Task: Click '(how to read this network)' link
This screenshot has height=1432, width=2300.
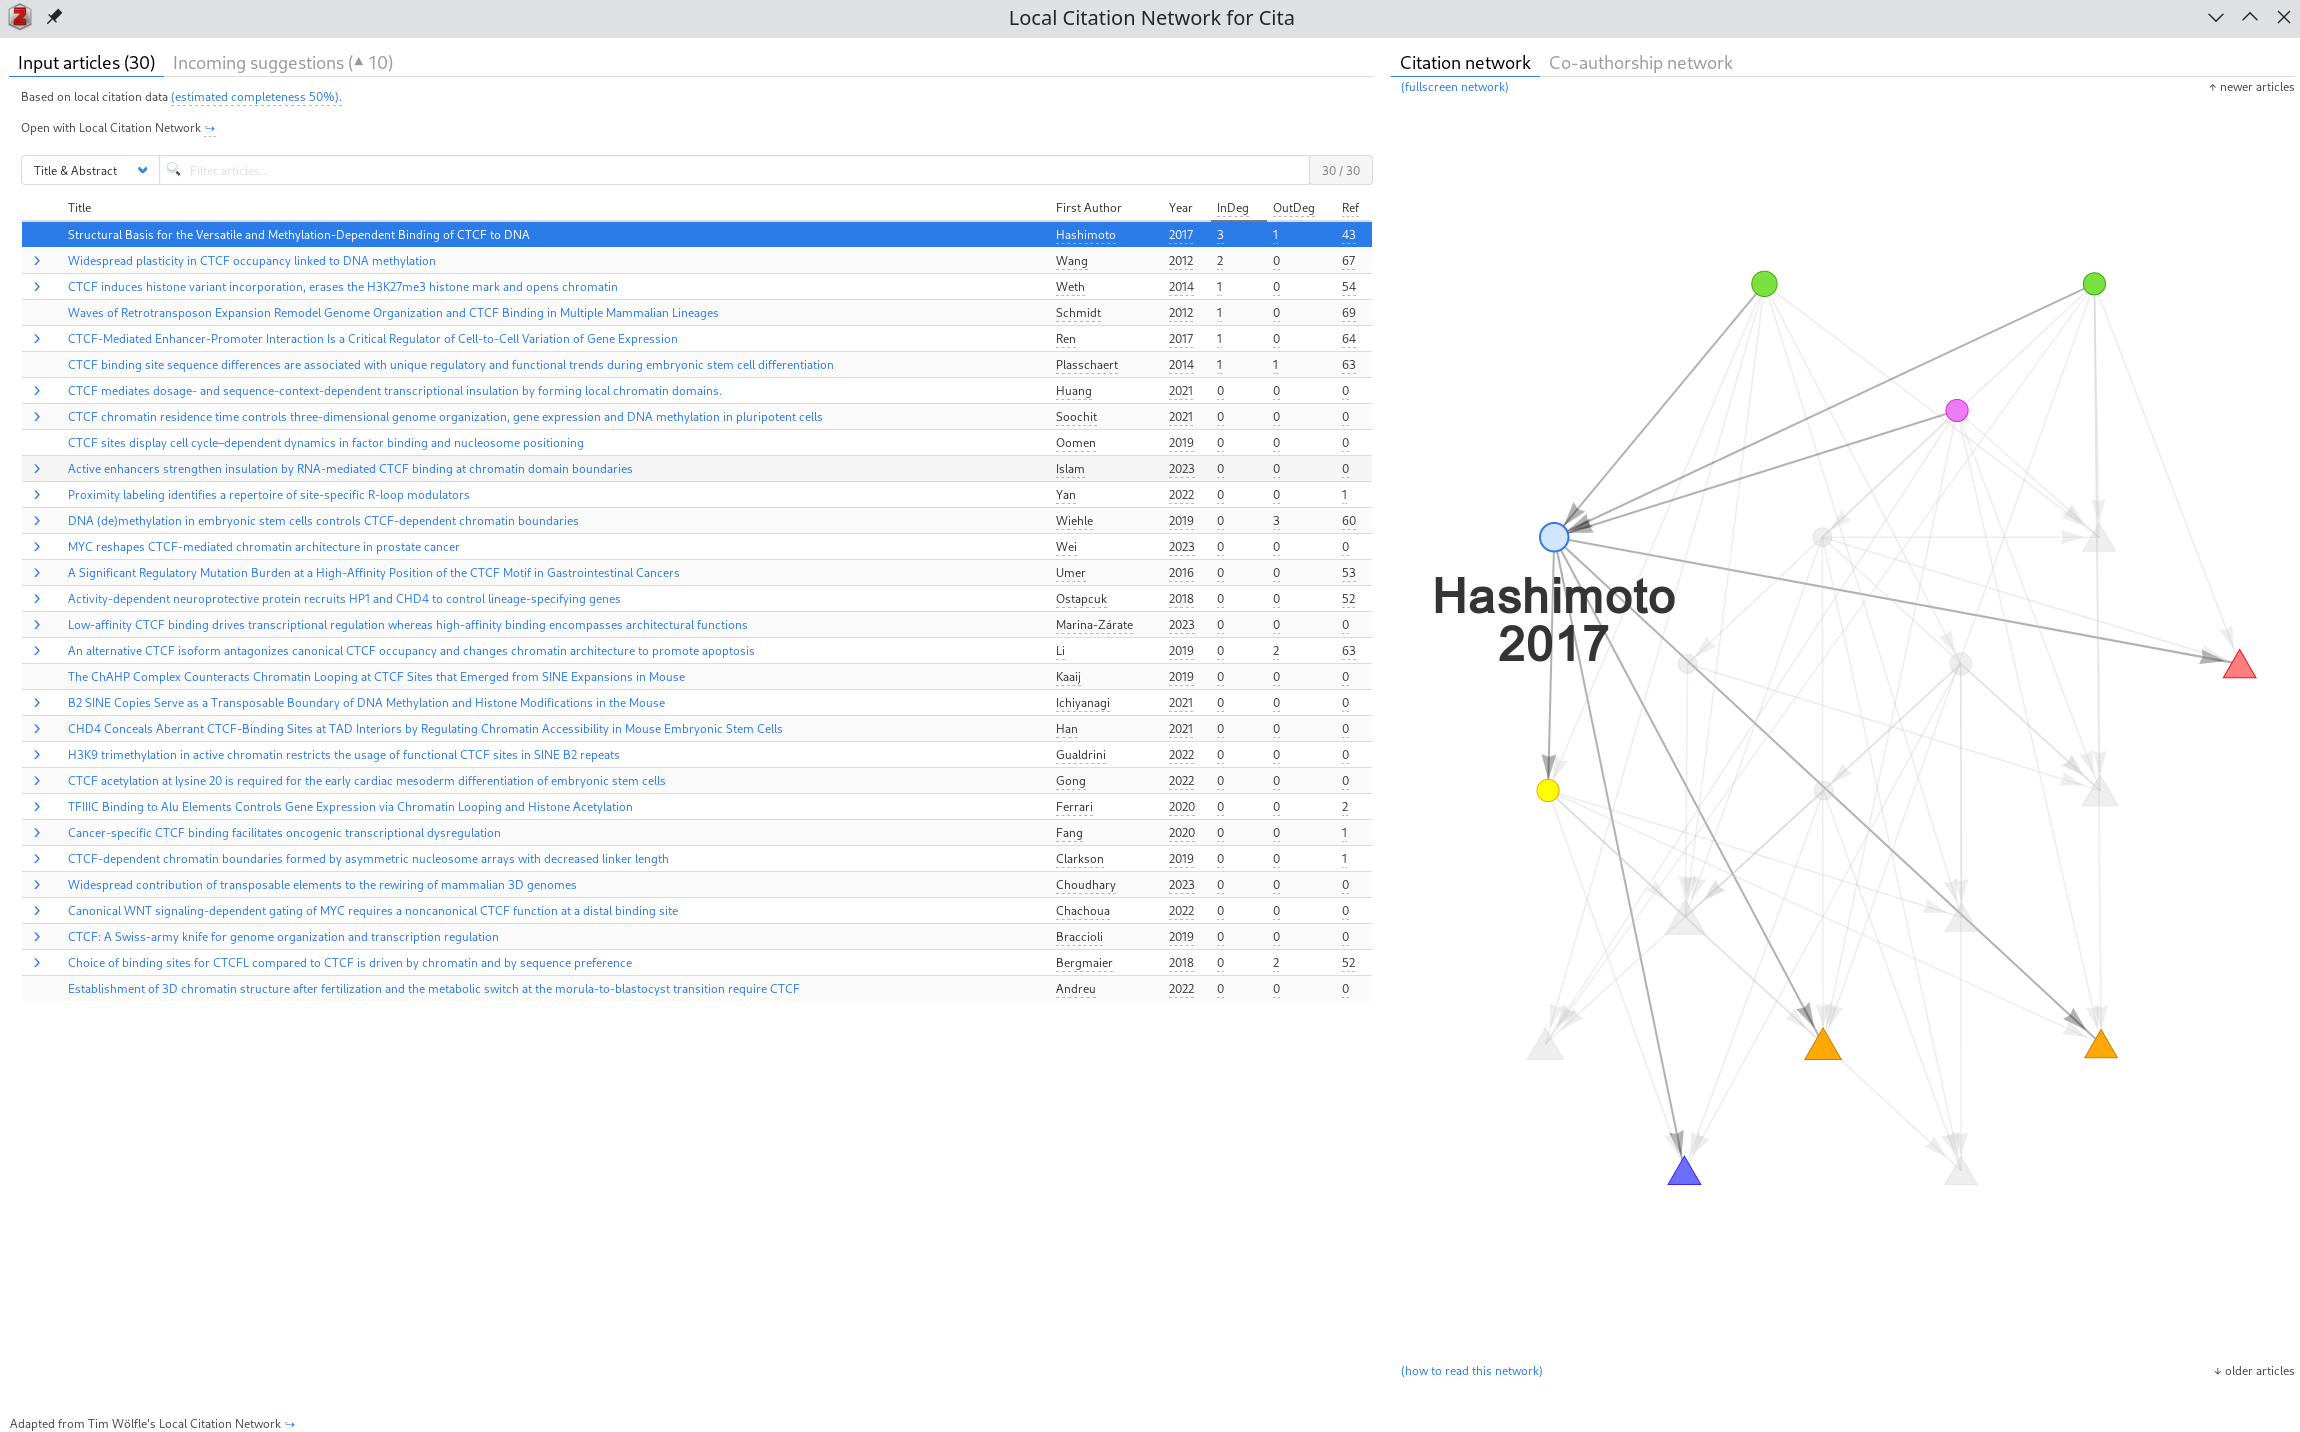Action: pyautogui.click(x=1471, y=1370)
